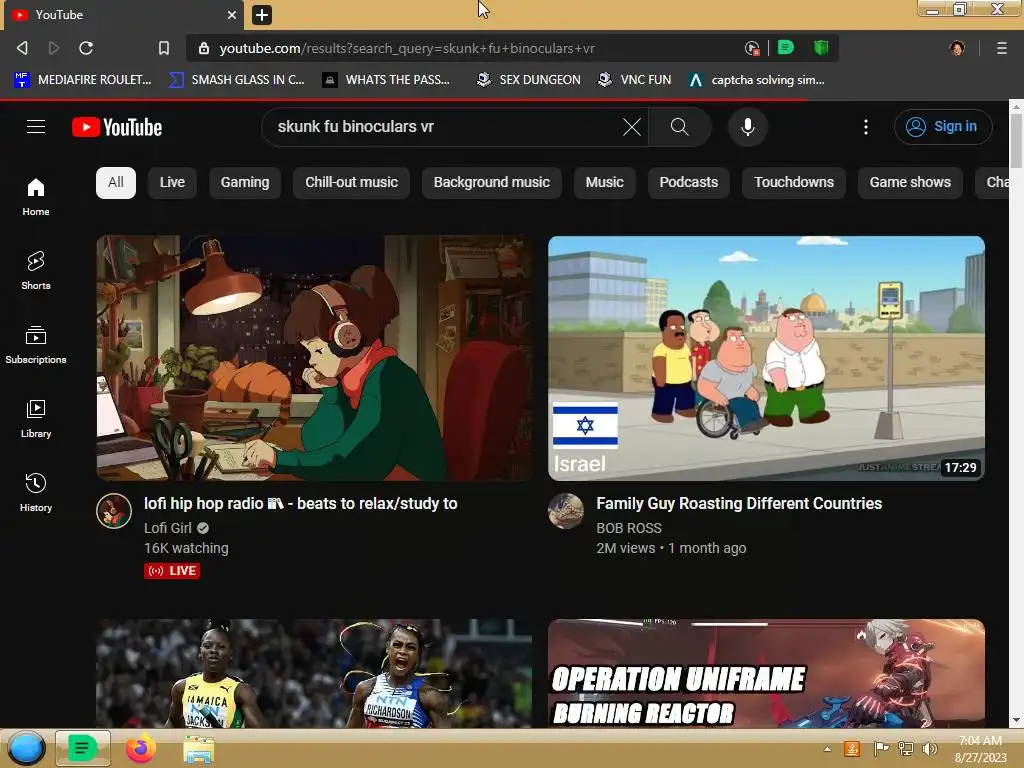
Task: Click the magnifier search button
Action: tap(679, 127)
